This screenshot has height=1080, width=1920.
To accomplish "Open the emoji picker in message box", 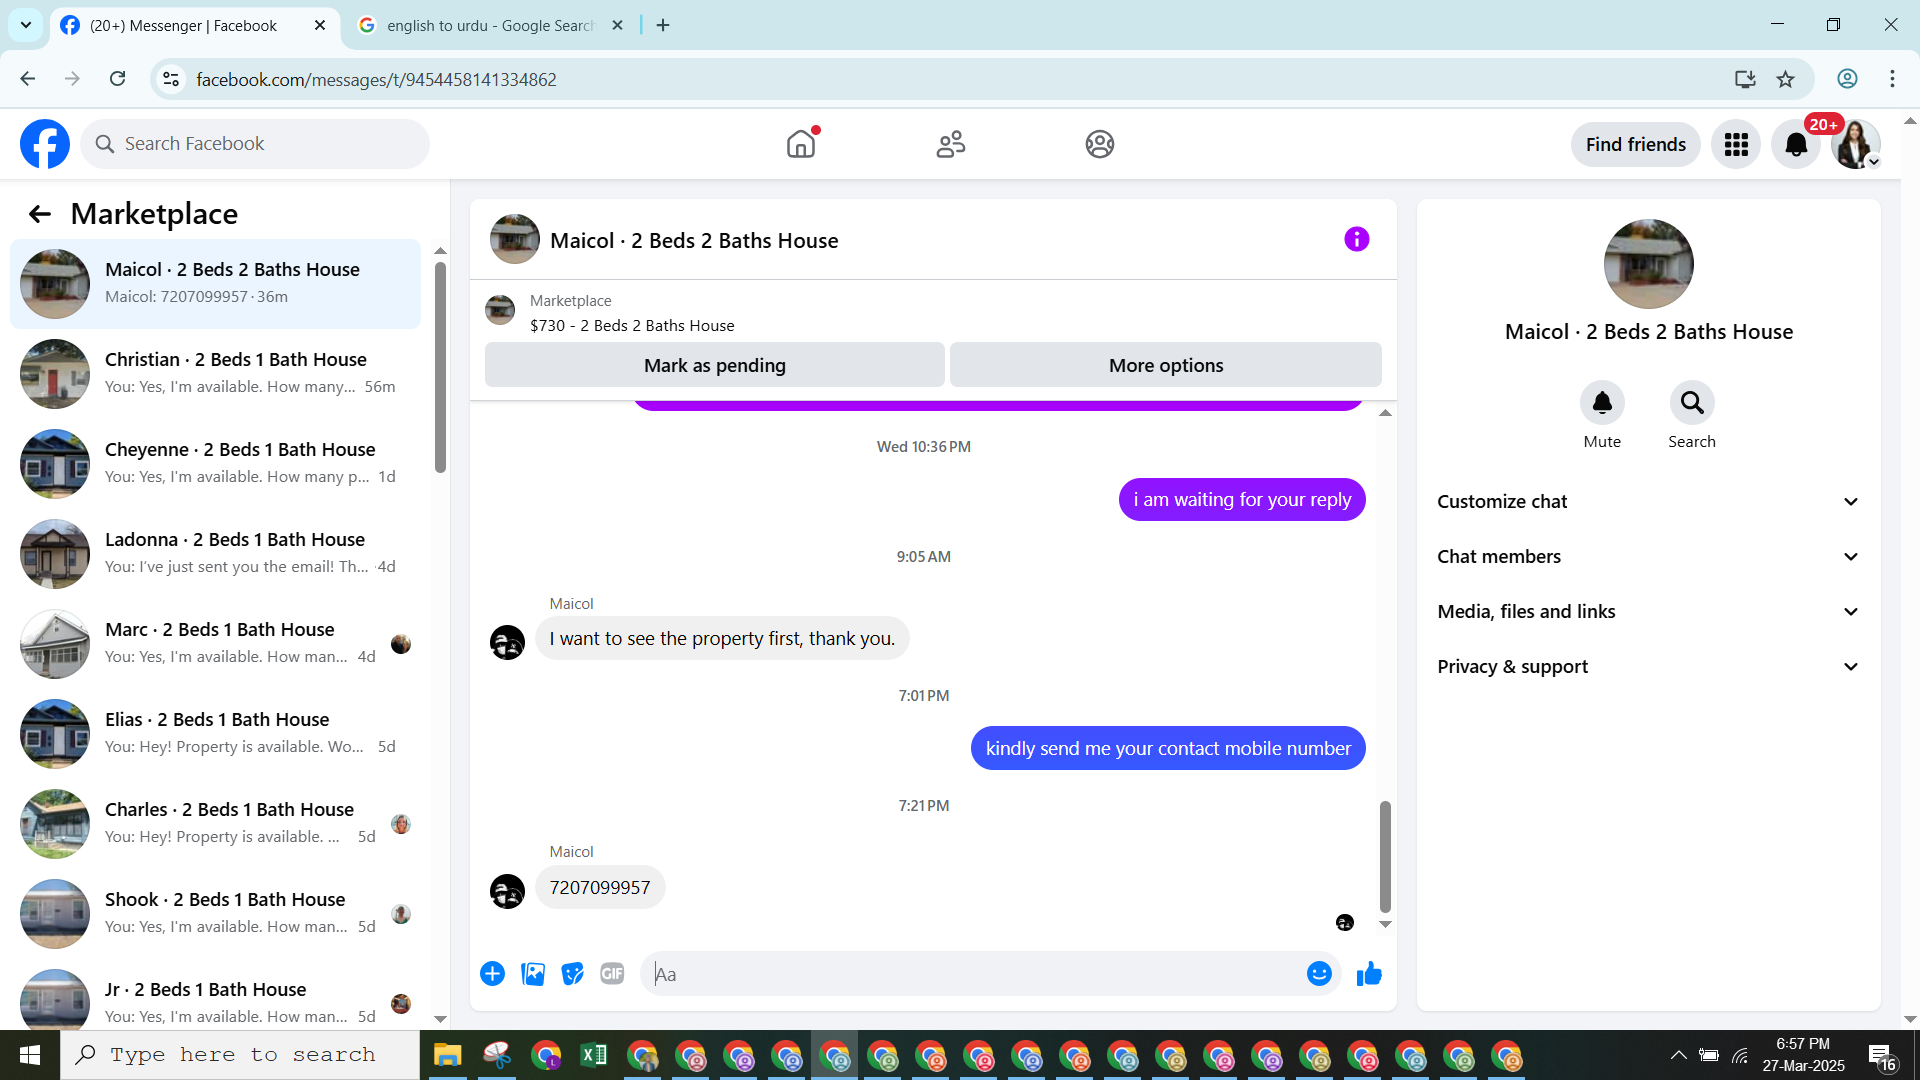I will [1319, 974].
